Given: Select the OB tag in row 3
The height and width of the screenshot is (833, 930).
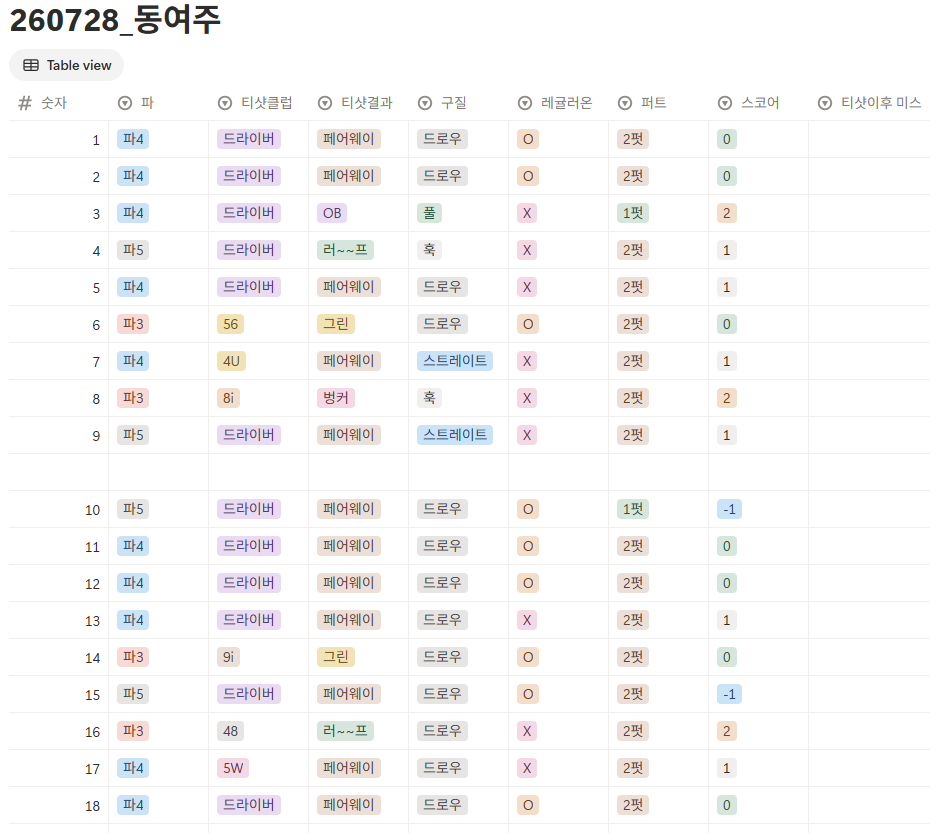Looking at the screenshot, I should [332, 213].
